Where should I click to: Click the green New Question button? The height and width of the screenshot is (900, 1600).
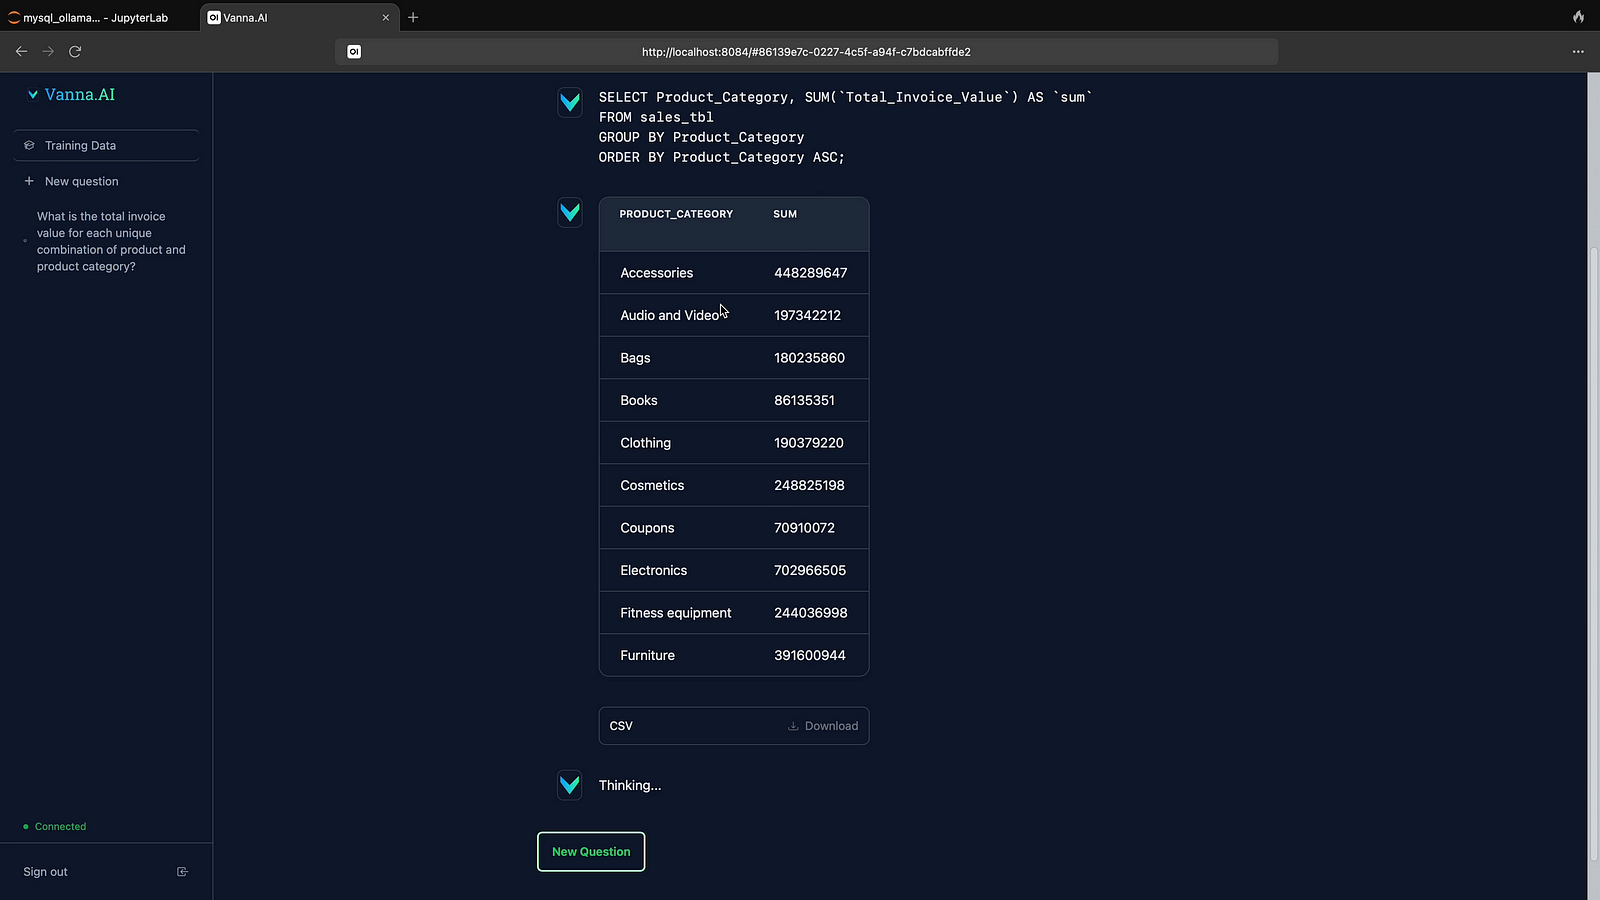pos(591,852)
